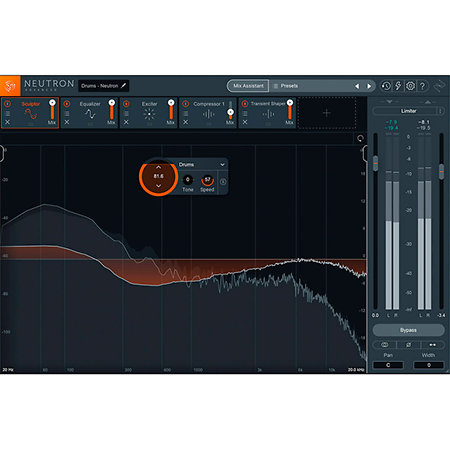This screenshot has width=450, height=450.
Task: Select the Compressor 1 module tab
Action: 209,113
